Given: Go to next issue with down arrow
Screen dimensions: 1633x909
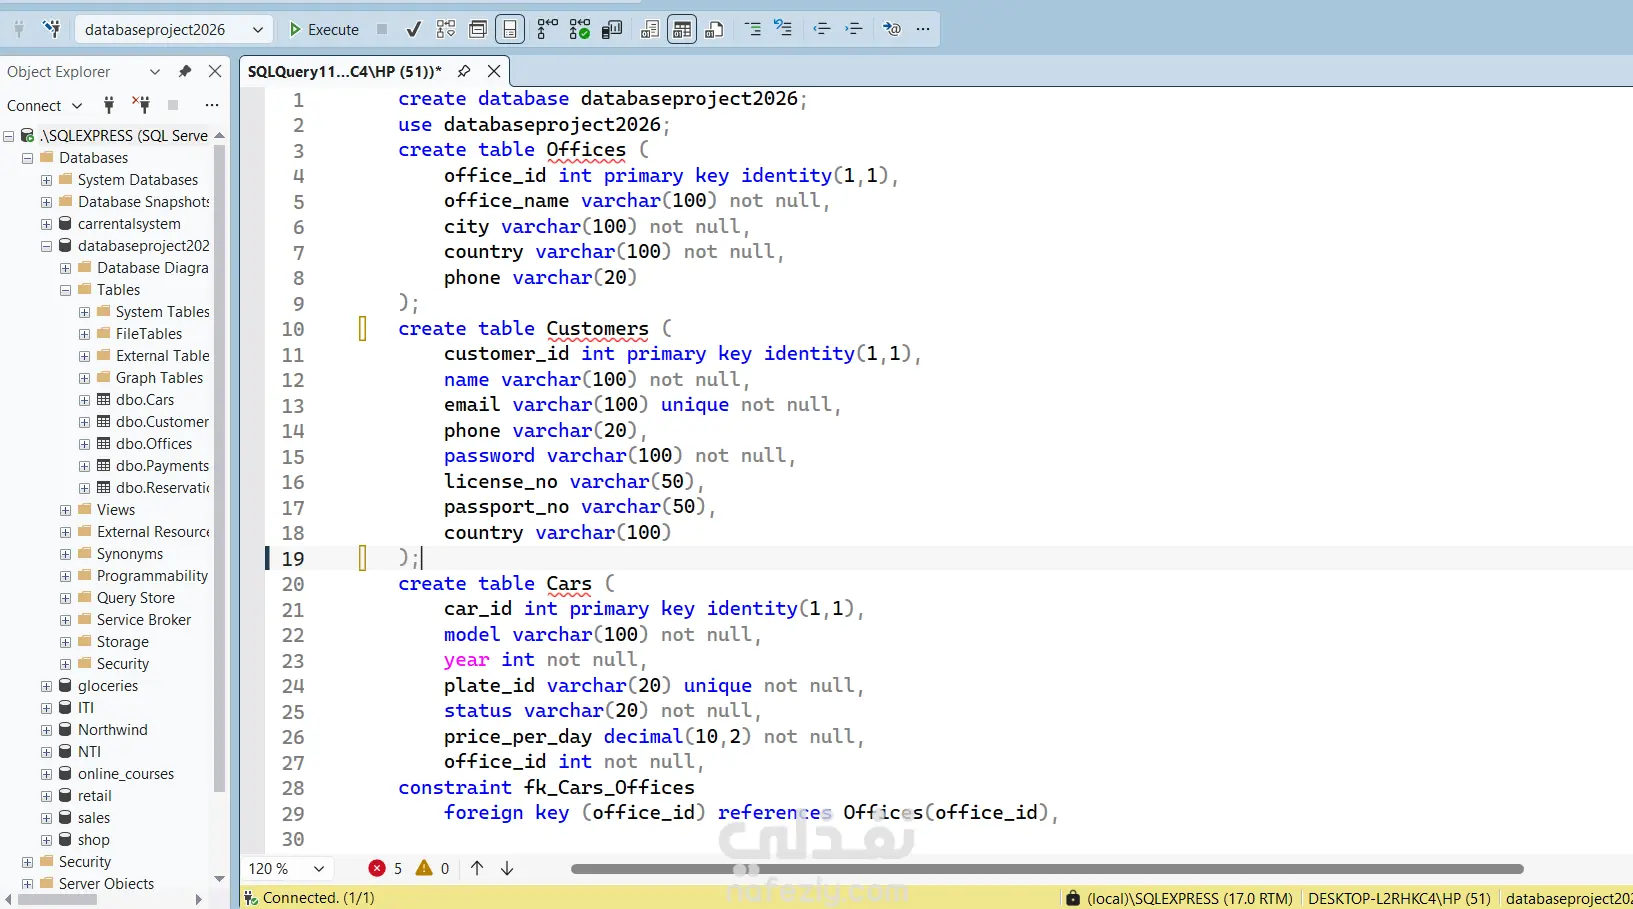Looking at the screenshot, I should pyautogui.click(x=507, y=868).
